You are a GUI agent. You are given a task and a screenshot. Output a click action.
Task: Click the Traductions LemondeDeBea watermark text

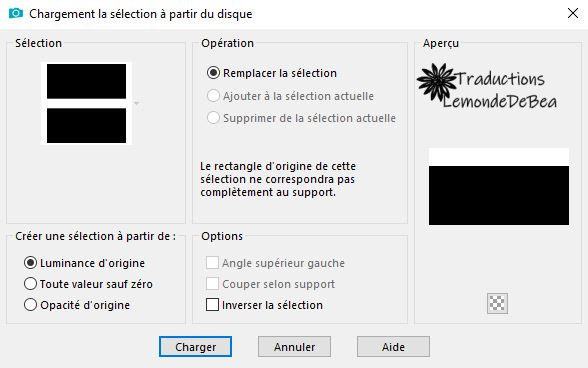[x=500, y=90]
